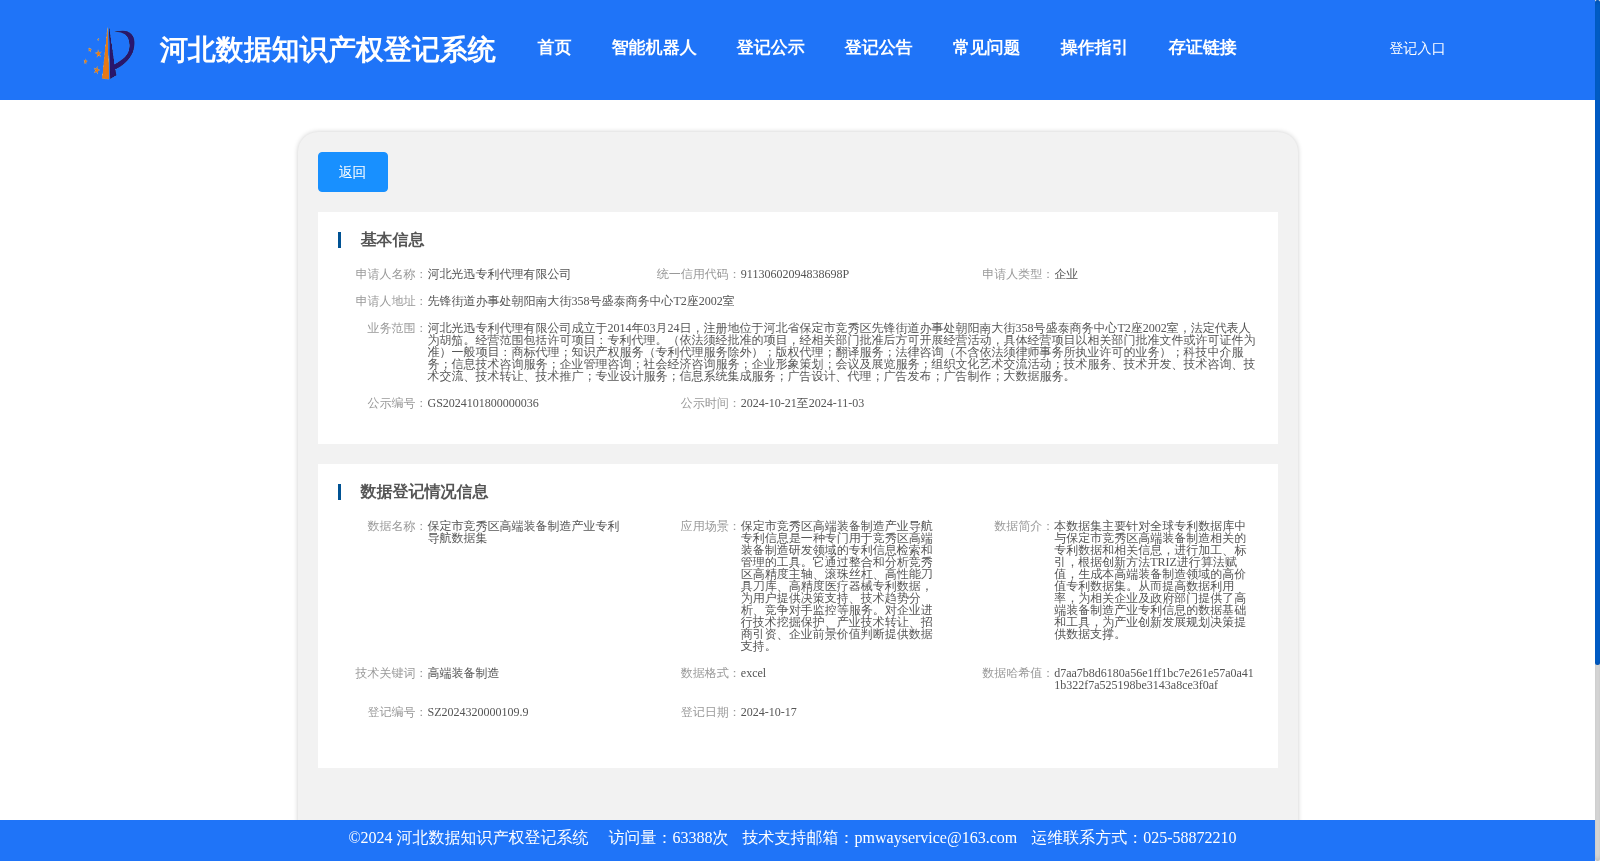Select the 基本信息 section heading
The height and width of the screenshot is (861, 1600).
(392, 240)
